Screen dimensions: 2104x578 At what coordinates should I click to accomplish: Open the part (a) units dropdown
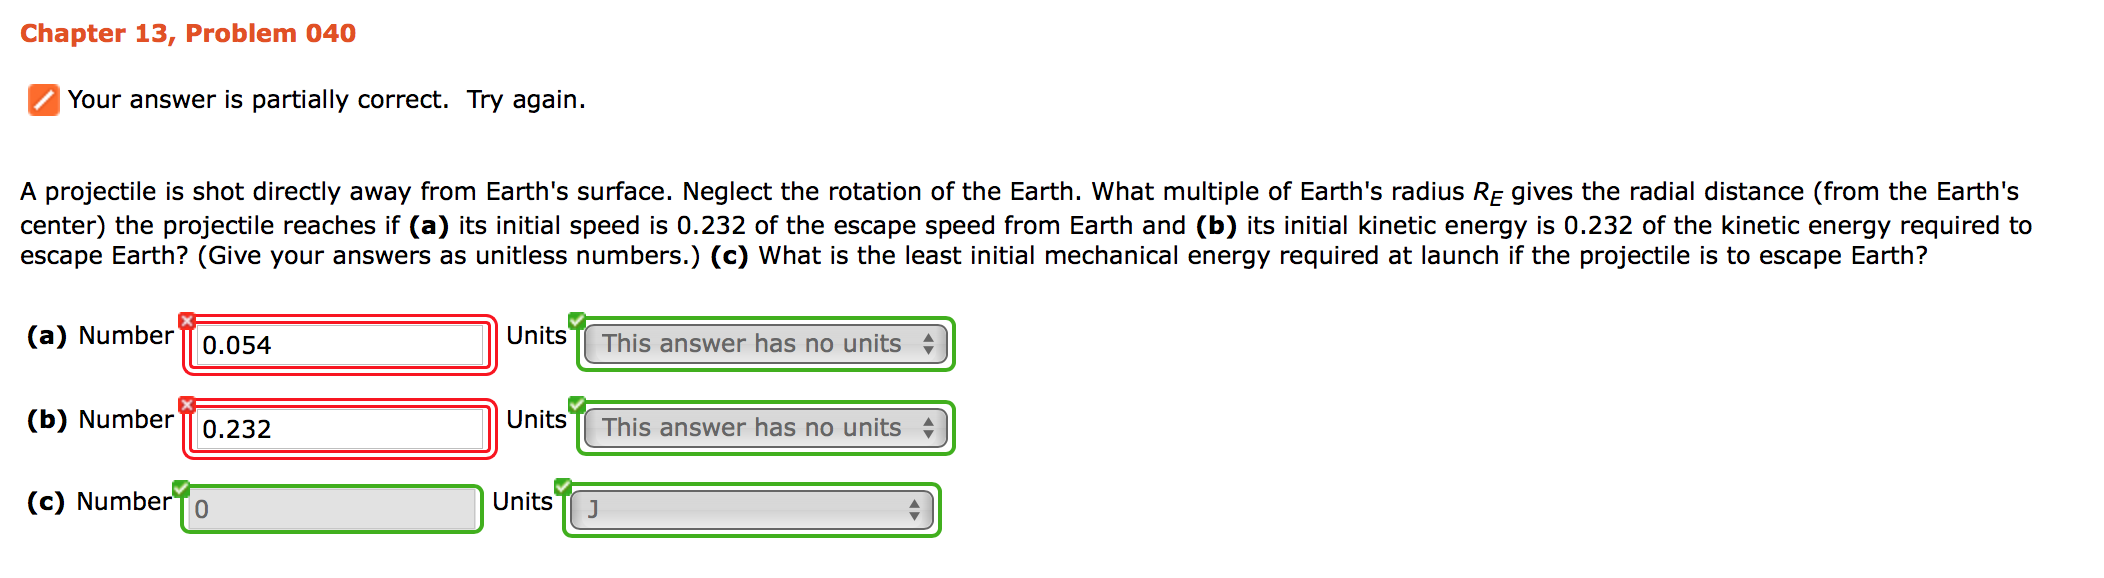coord(766,344)
